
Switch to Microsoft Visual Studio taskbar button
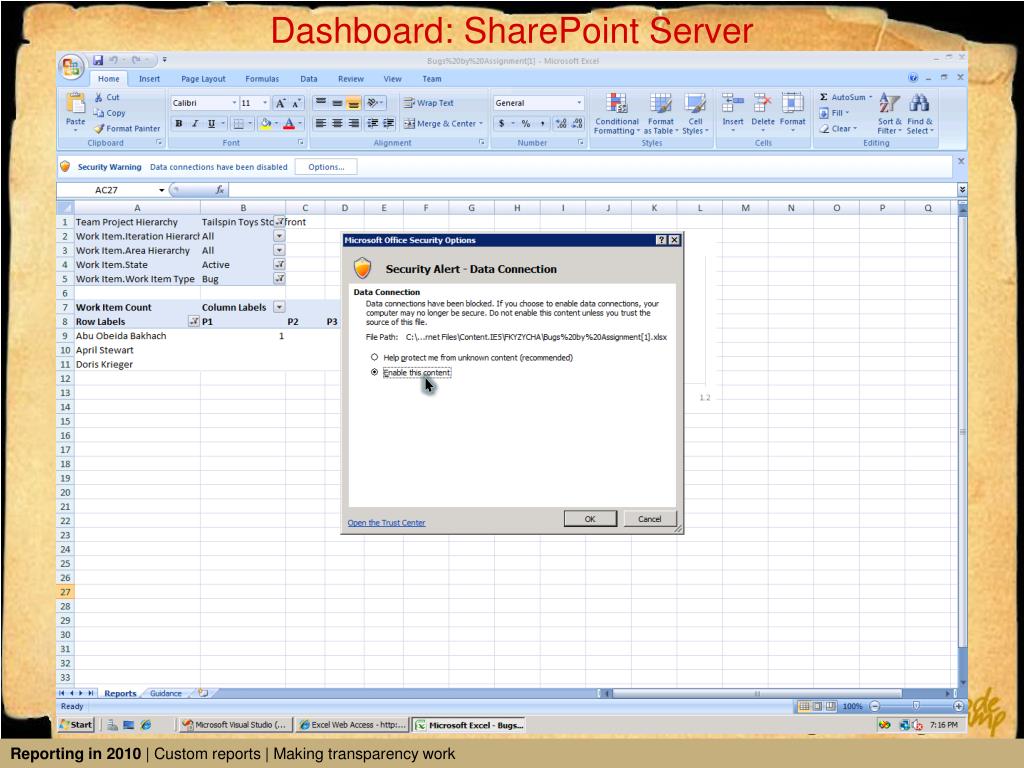235,724
